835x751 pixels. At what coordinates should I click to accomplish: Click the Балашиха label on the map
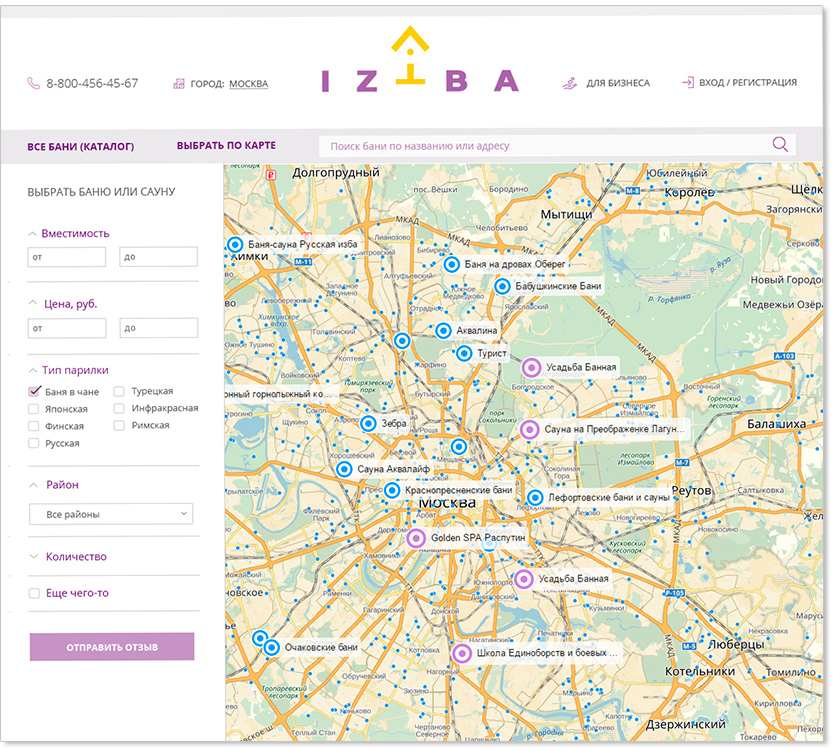point(776,425)
